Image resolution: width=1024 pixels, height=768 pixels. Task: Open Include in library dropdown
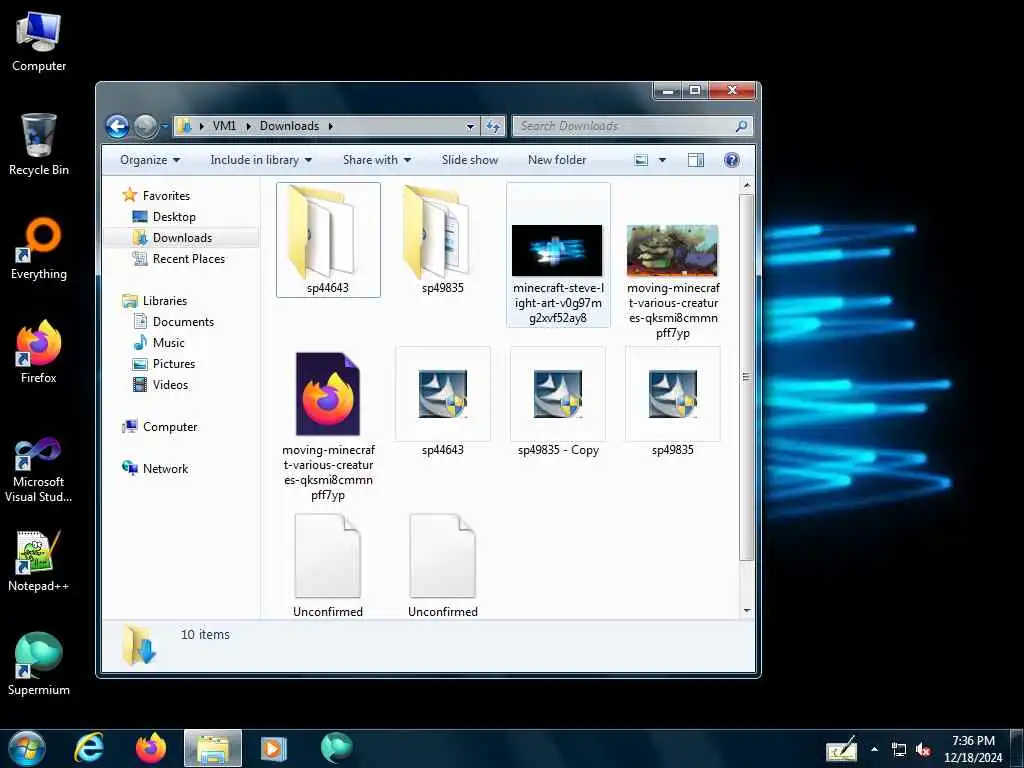click(261, 160)
